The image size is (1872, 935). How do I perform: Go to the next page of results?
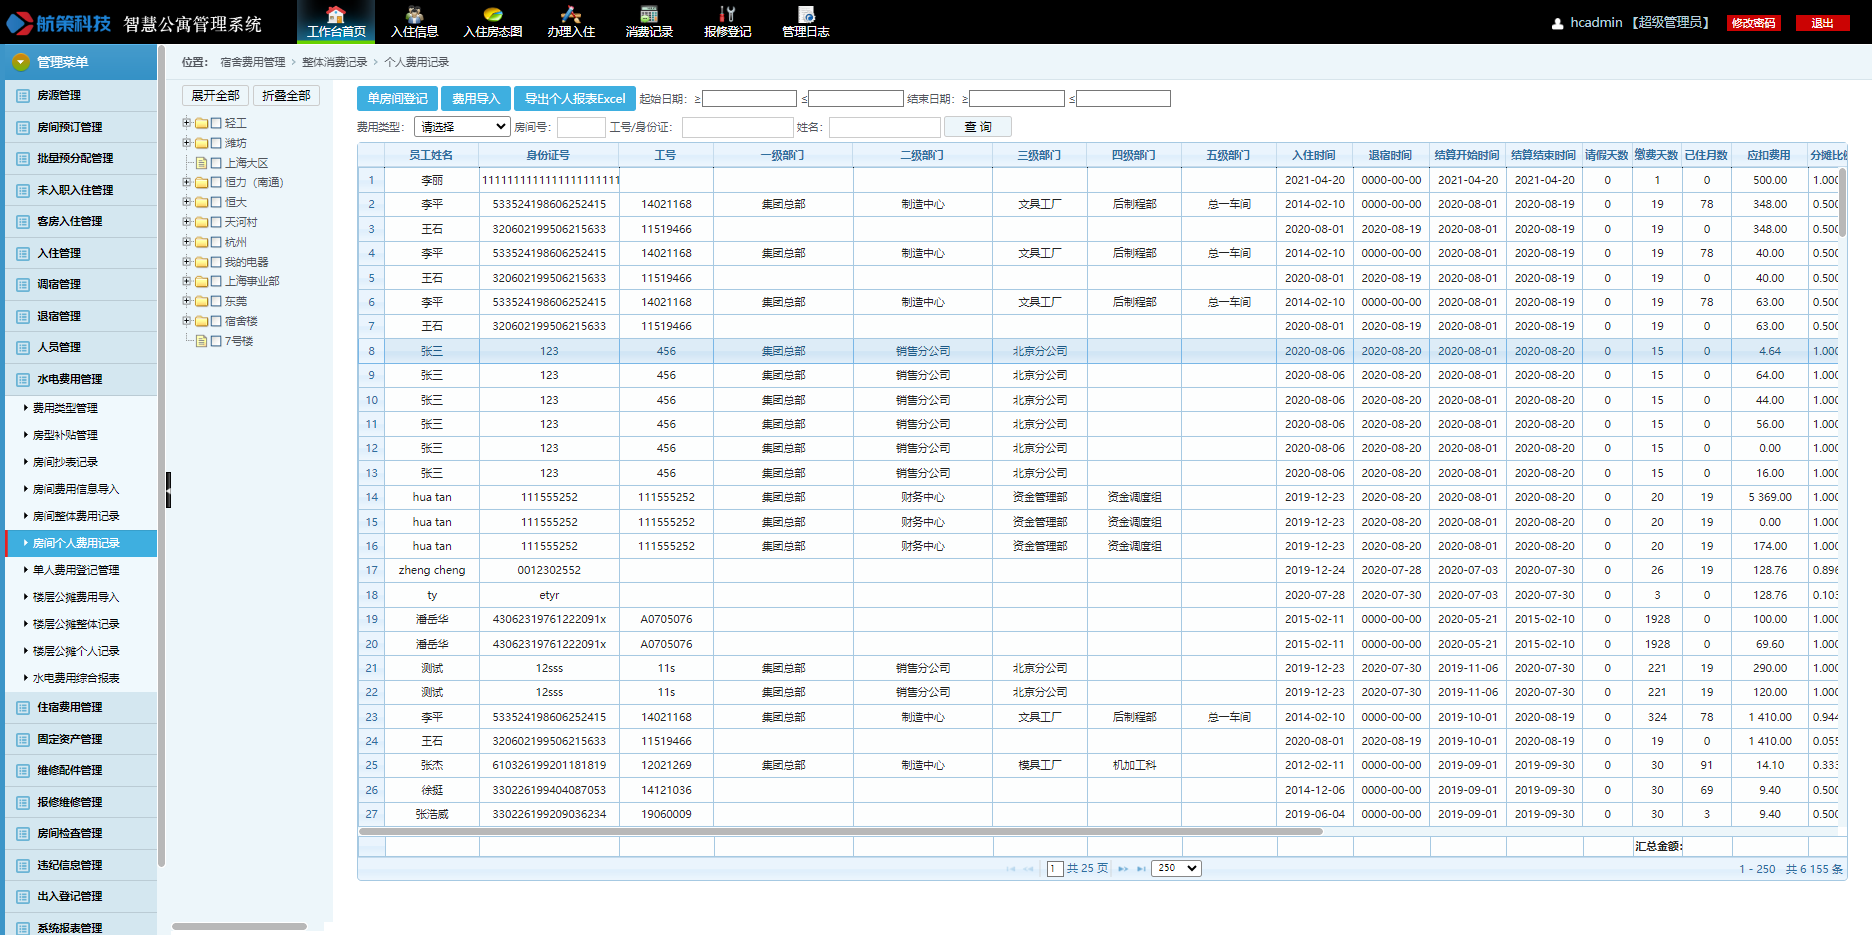[1123, 869]
